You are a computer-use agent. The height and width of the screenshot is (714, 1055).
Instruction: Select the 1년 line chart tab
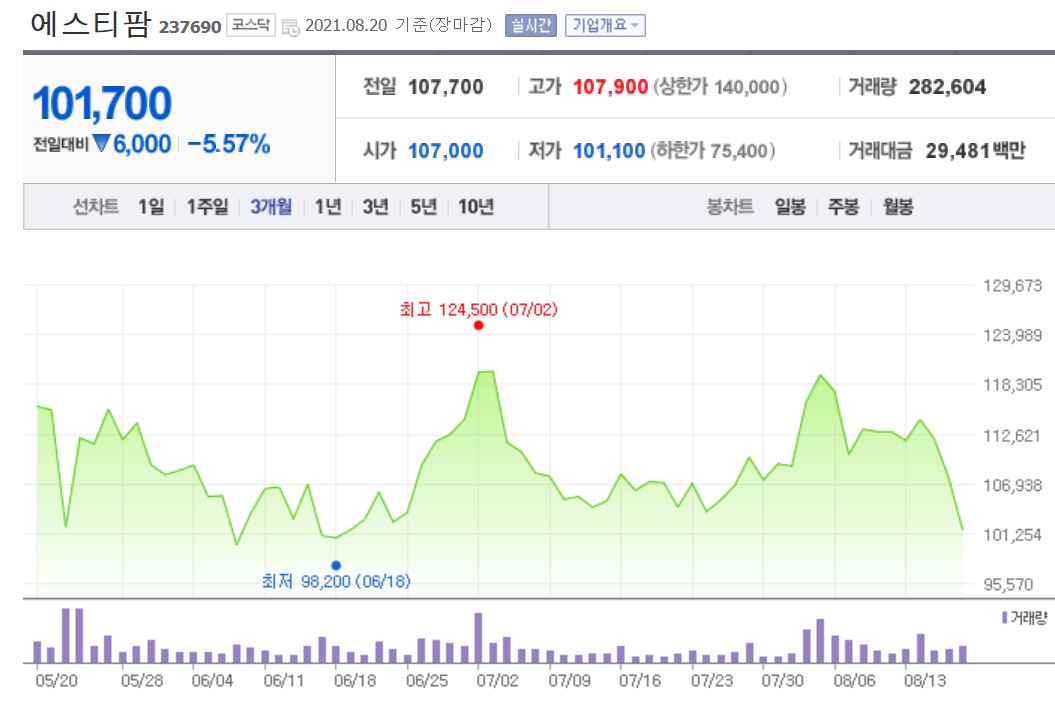(328, 207)
